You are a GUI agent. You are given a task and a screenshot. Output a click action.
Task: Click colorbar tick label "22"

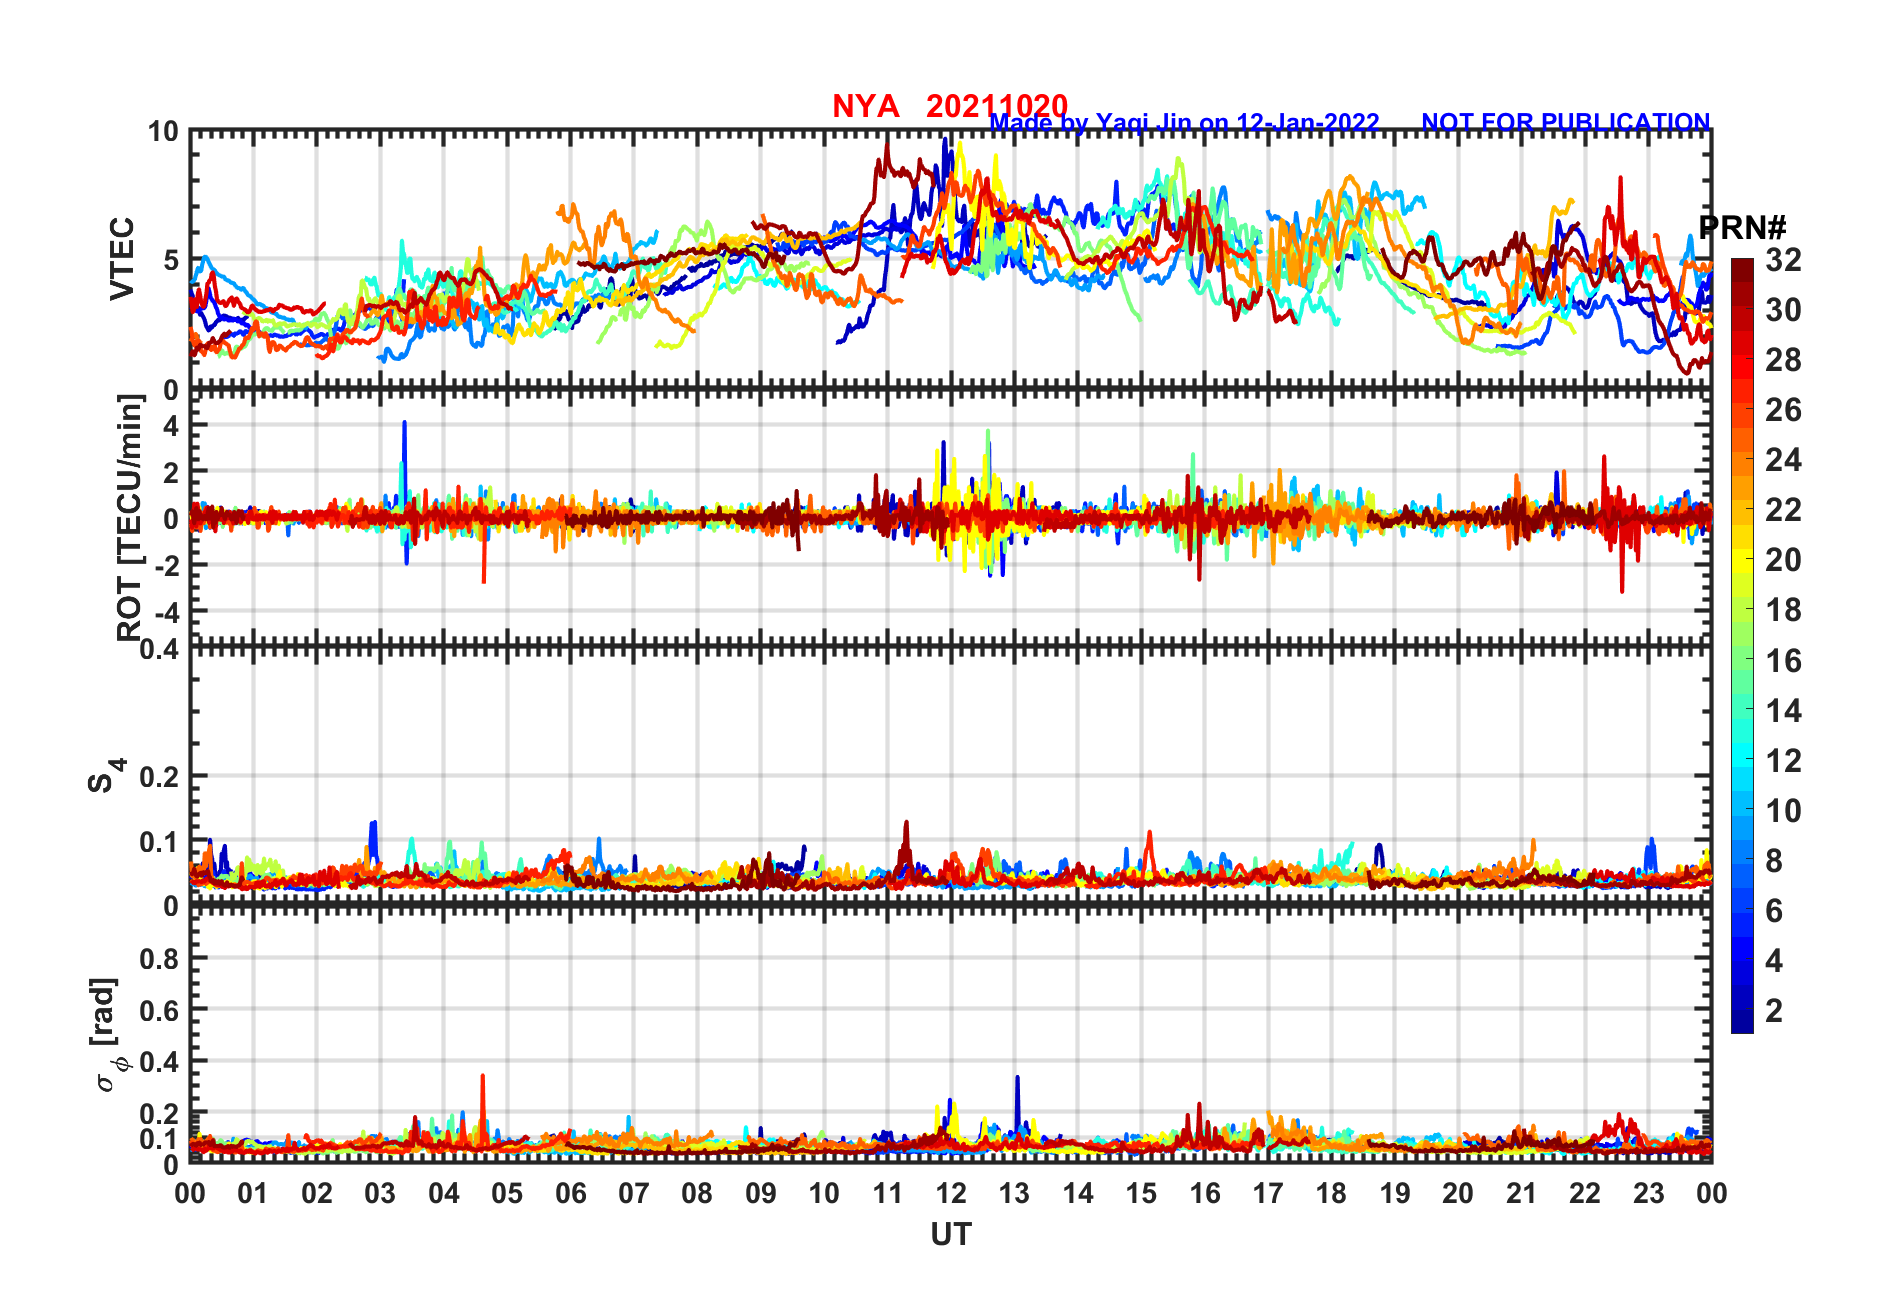(x=1783, y=510)
